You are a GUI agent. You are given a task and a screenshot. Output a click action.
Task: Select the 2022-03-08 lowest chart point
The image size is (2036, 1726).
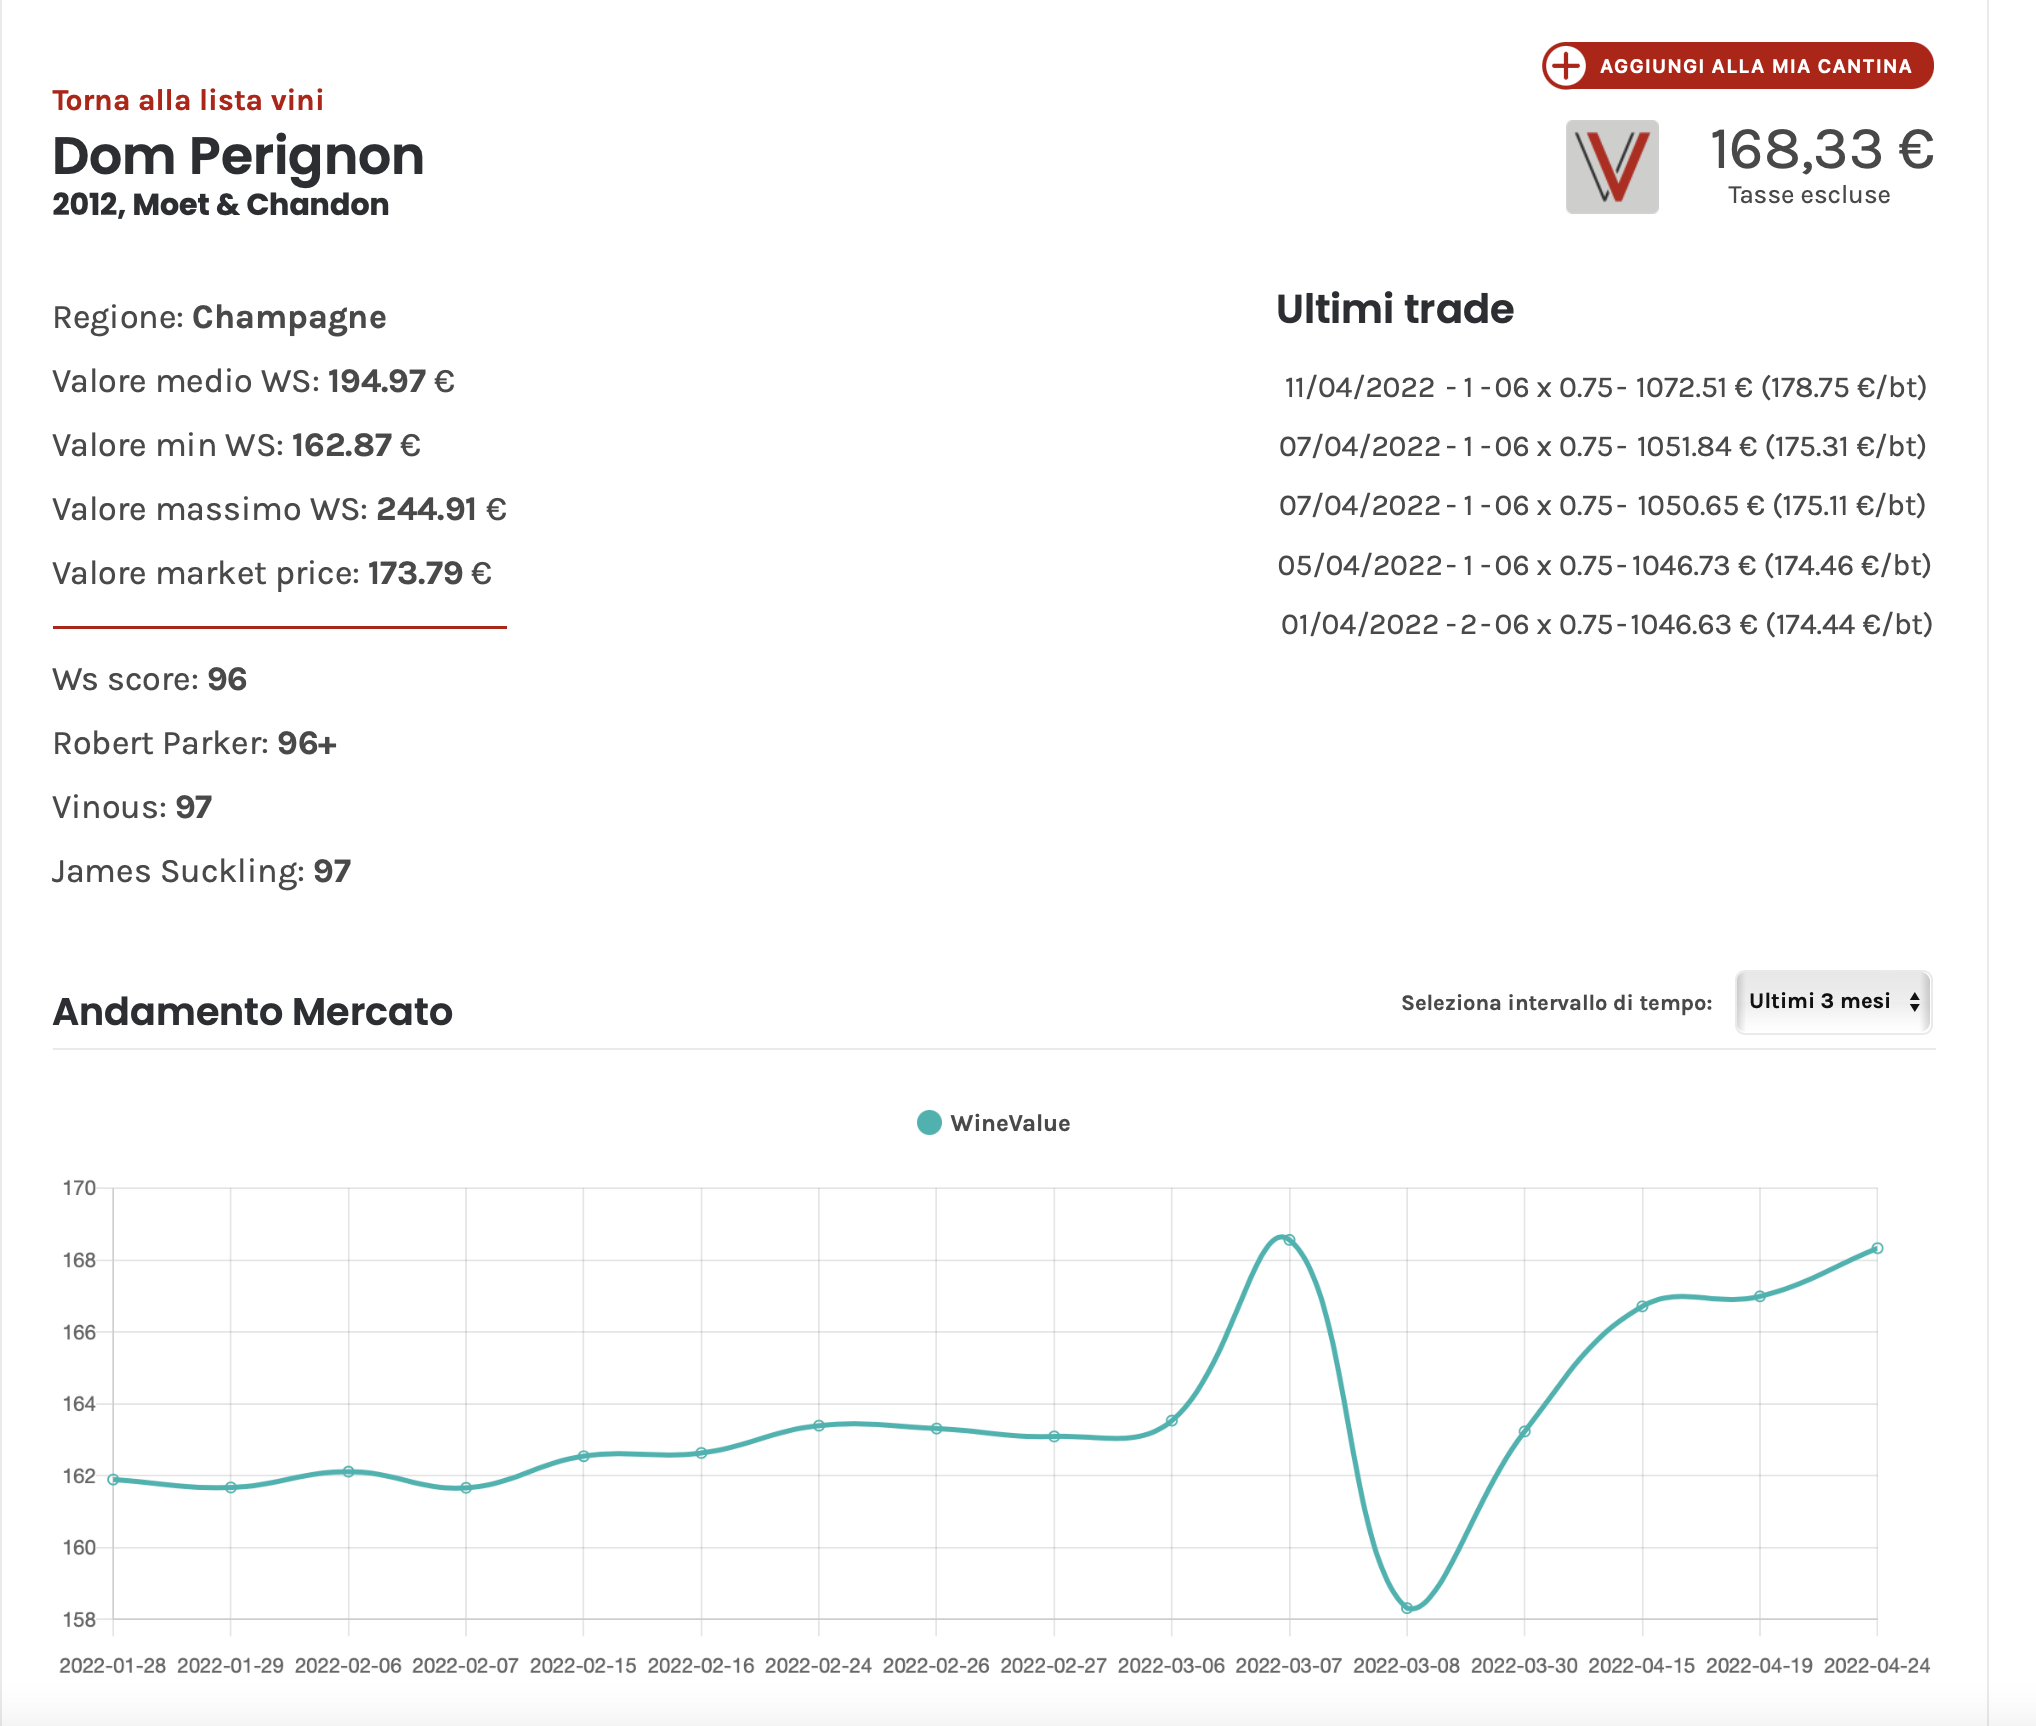(1407, 1608)
